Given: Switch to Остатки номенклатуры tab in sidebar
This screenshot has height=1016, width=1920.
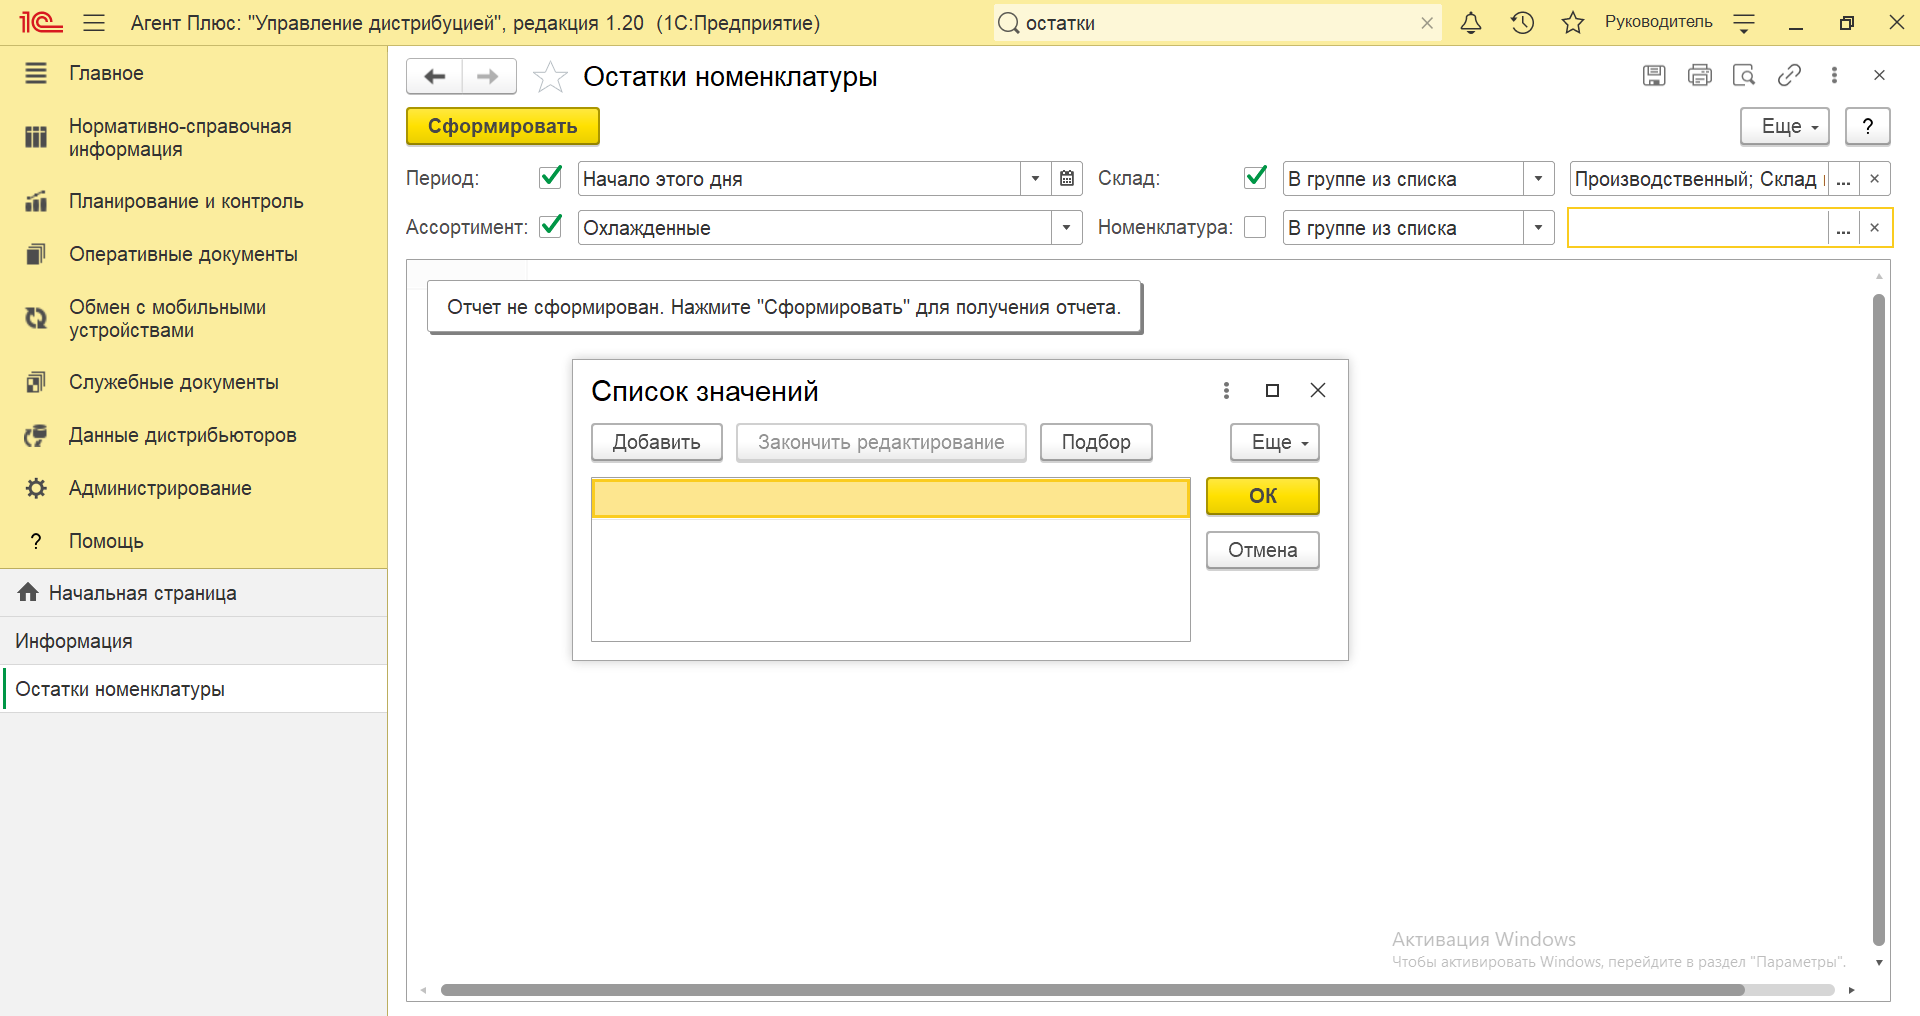Looking at the screenshot, I should pyautogui.click(x=193, y=689).
